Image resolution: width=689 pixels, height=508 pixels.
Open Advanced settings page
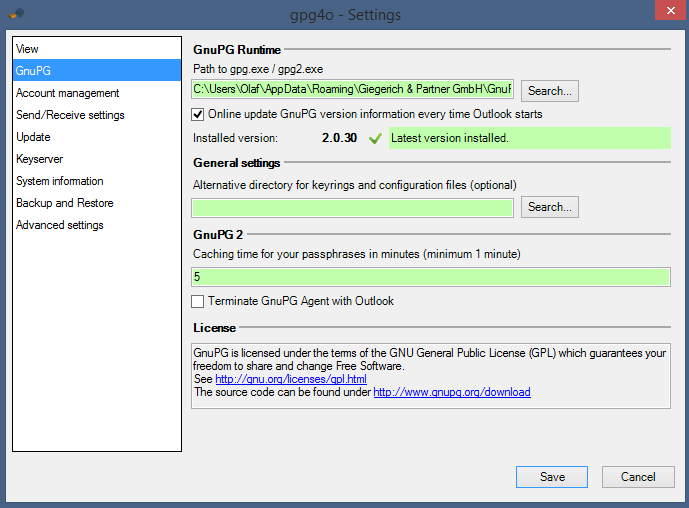pyautogui.click(x=97, y=225)
